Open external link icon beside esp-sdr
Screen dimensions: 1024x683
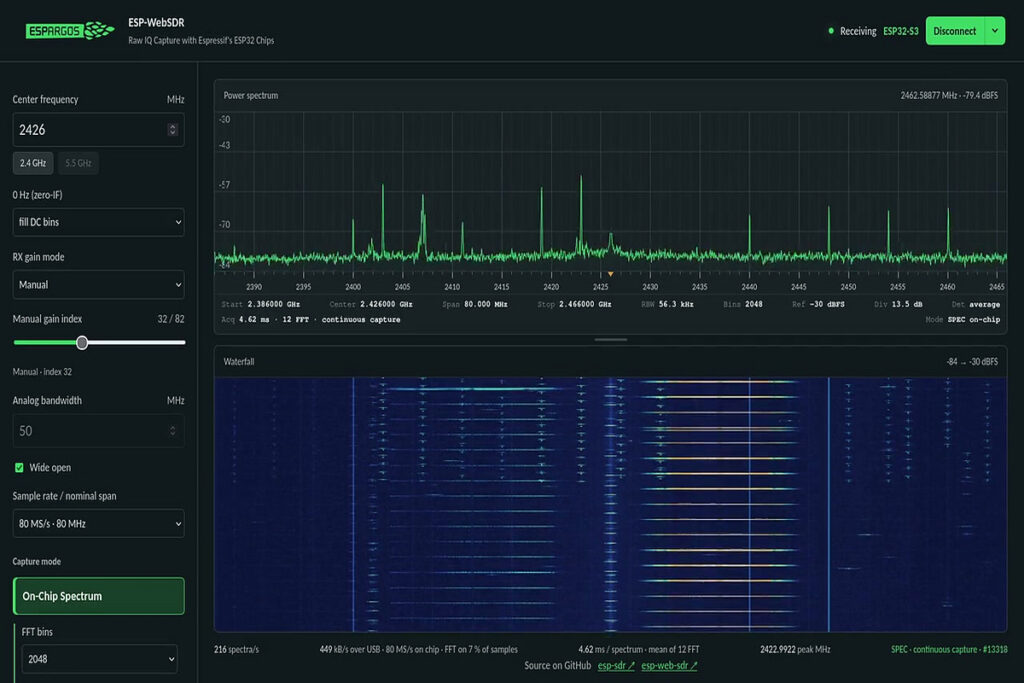(x=631, y=665)
